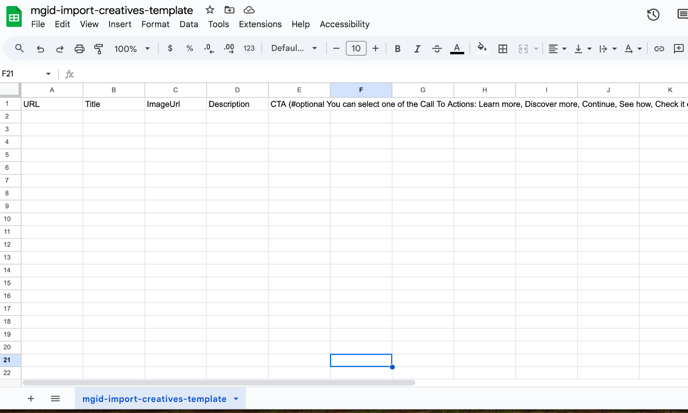
Task: Toggle bold formatting
Action: click(x=397, y=49)
